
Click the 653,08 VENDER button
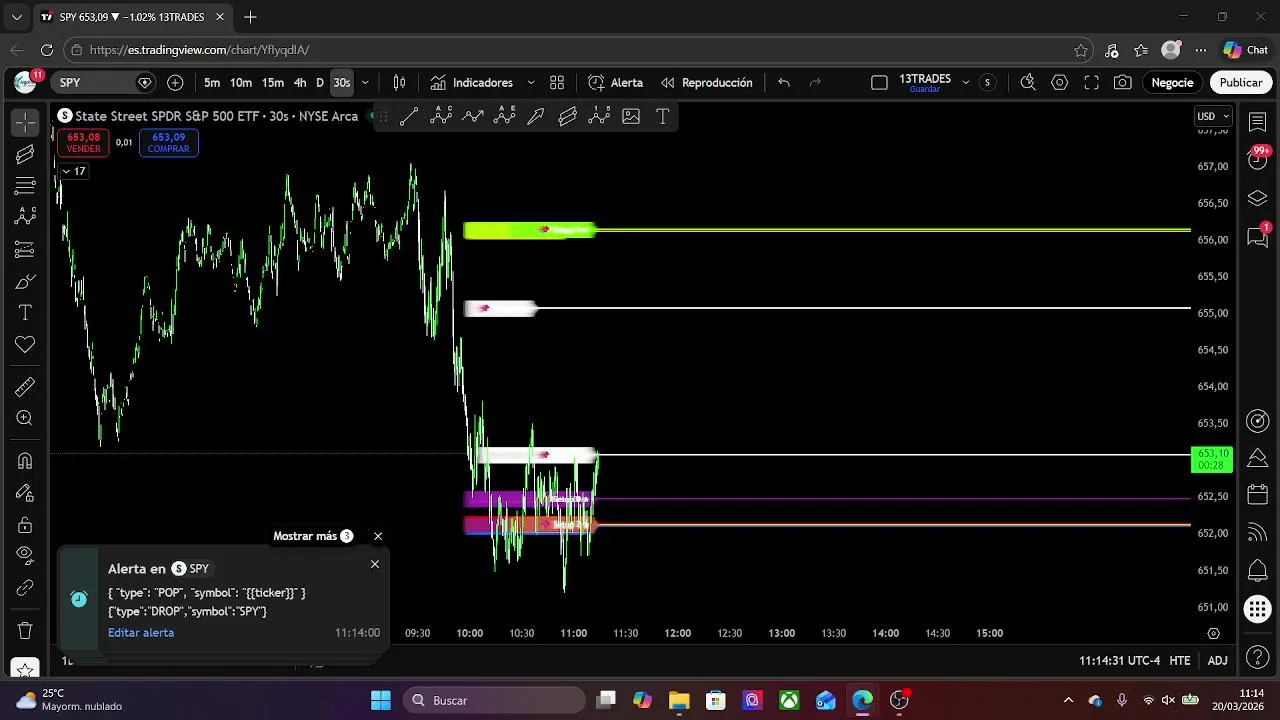(83, 143)
